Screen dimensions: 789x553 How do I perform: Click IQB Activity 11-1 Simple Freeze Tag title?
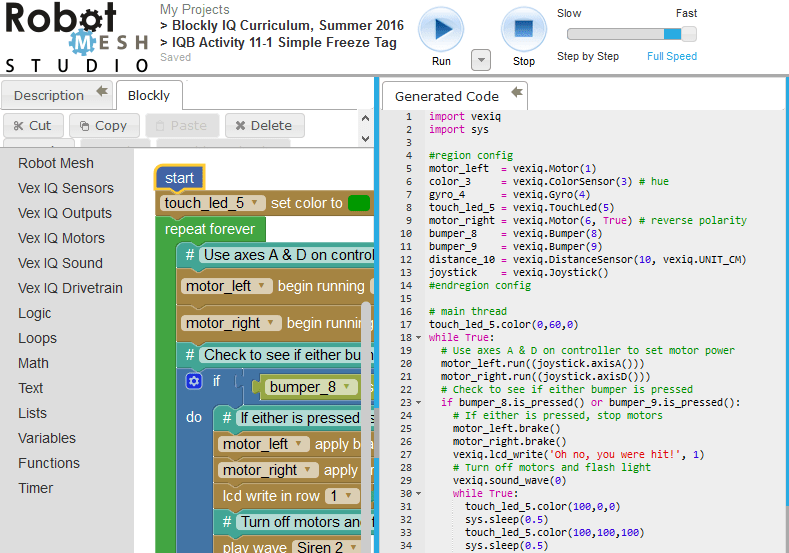[284, 43]
